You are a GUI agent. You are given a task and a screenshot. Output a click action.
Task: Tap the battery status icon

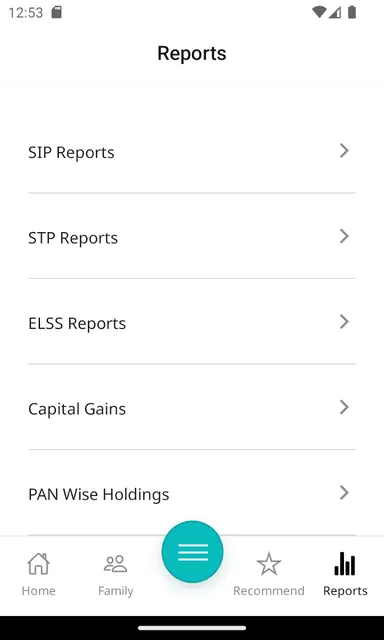[x=352, y=13]
